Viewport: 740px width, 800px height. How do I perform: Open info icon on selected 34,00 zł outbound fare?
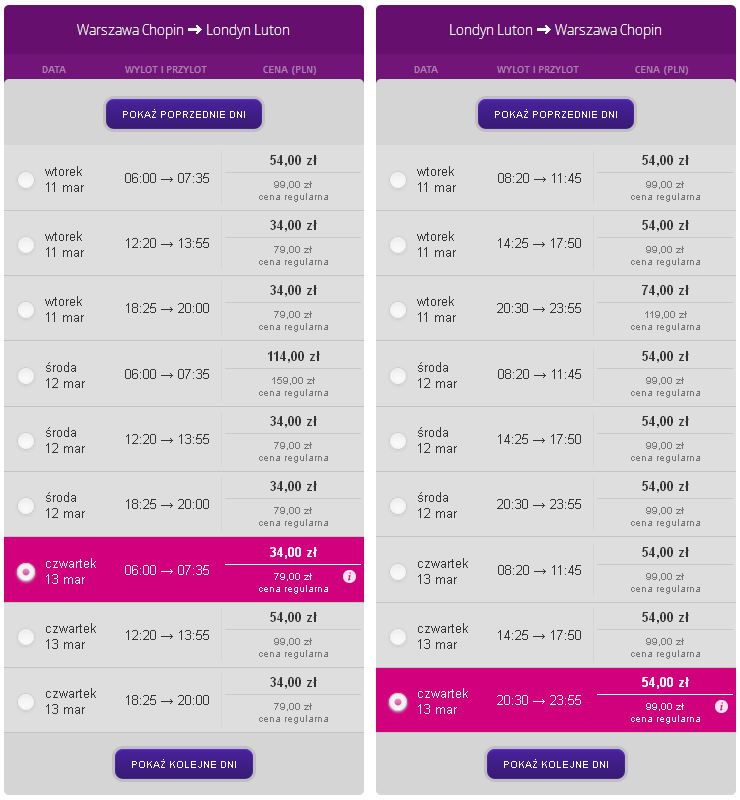[x=349, y=577]
